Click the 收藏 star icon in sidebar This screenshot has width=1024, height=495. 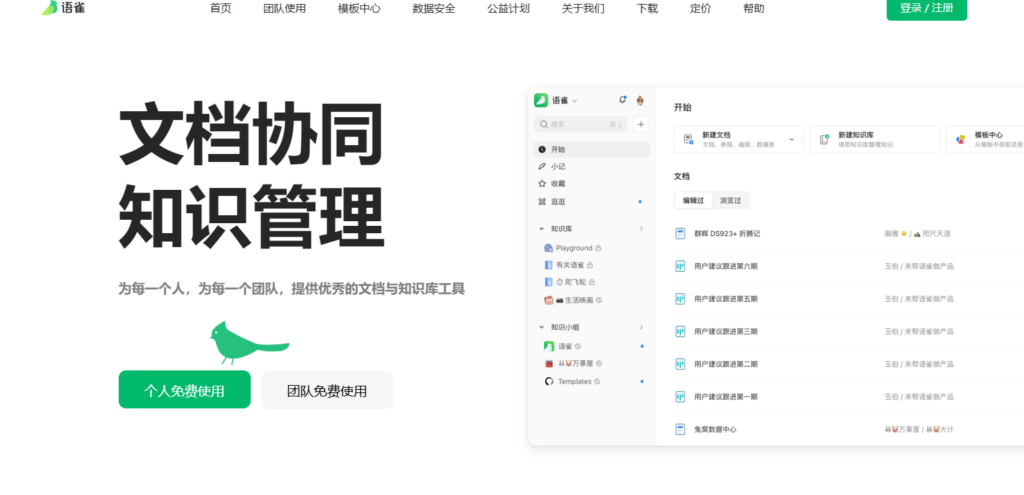(x=542, y=184)
